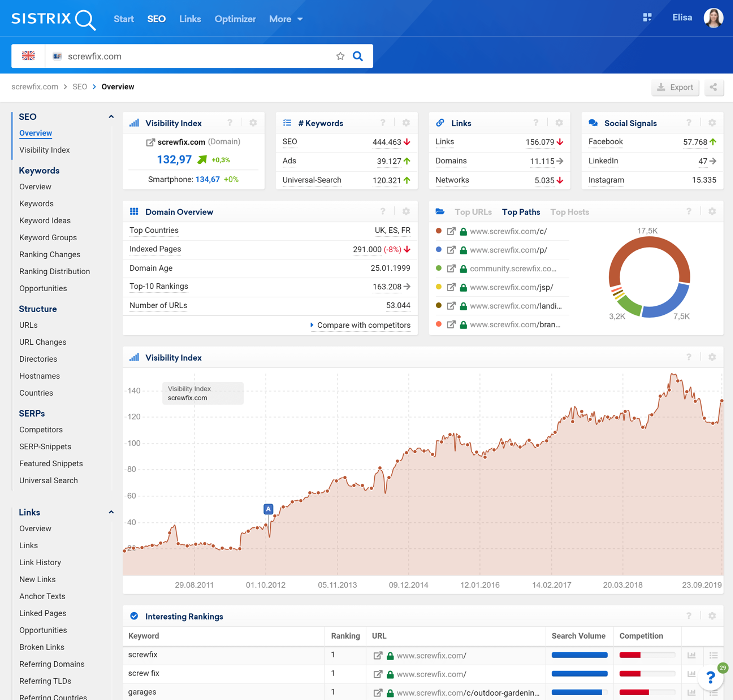This screenshot has height=700, width=733.
Task: Open Social Signals box settings gear
Action: (x=712, y=123)
